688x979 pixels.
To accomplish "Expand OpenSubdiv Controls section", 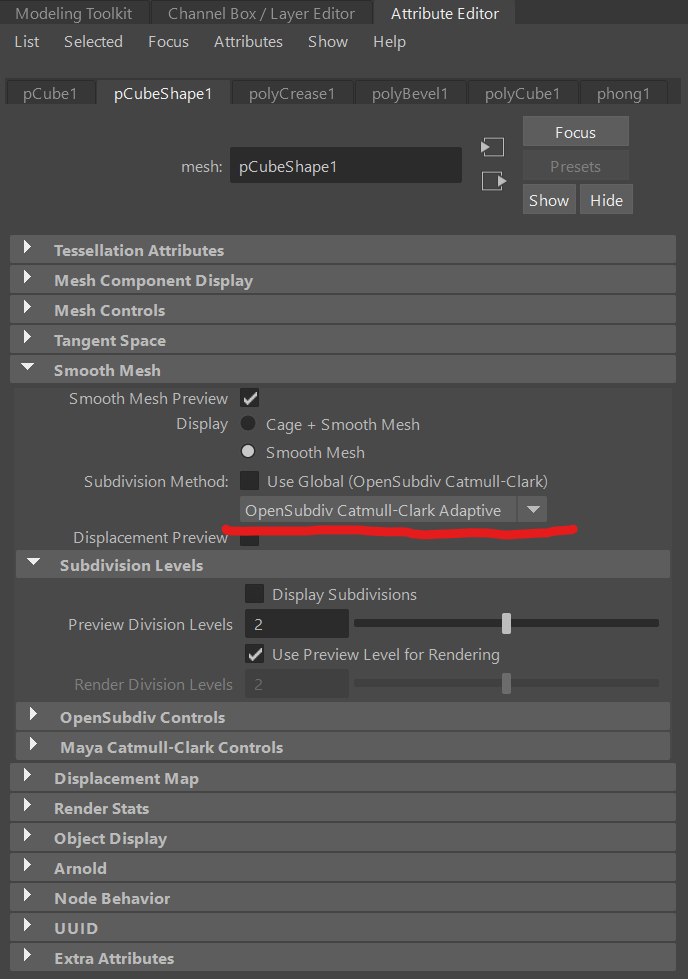I will [x=343, y=717].
